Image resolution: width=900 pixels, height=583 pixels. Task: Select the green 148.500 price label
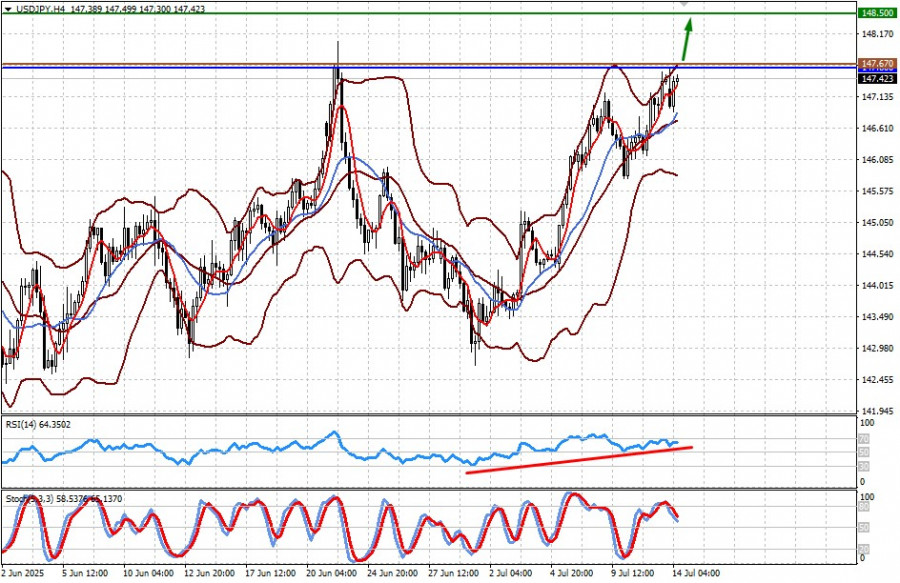tap(877, 13)
